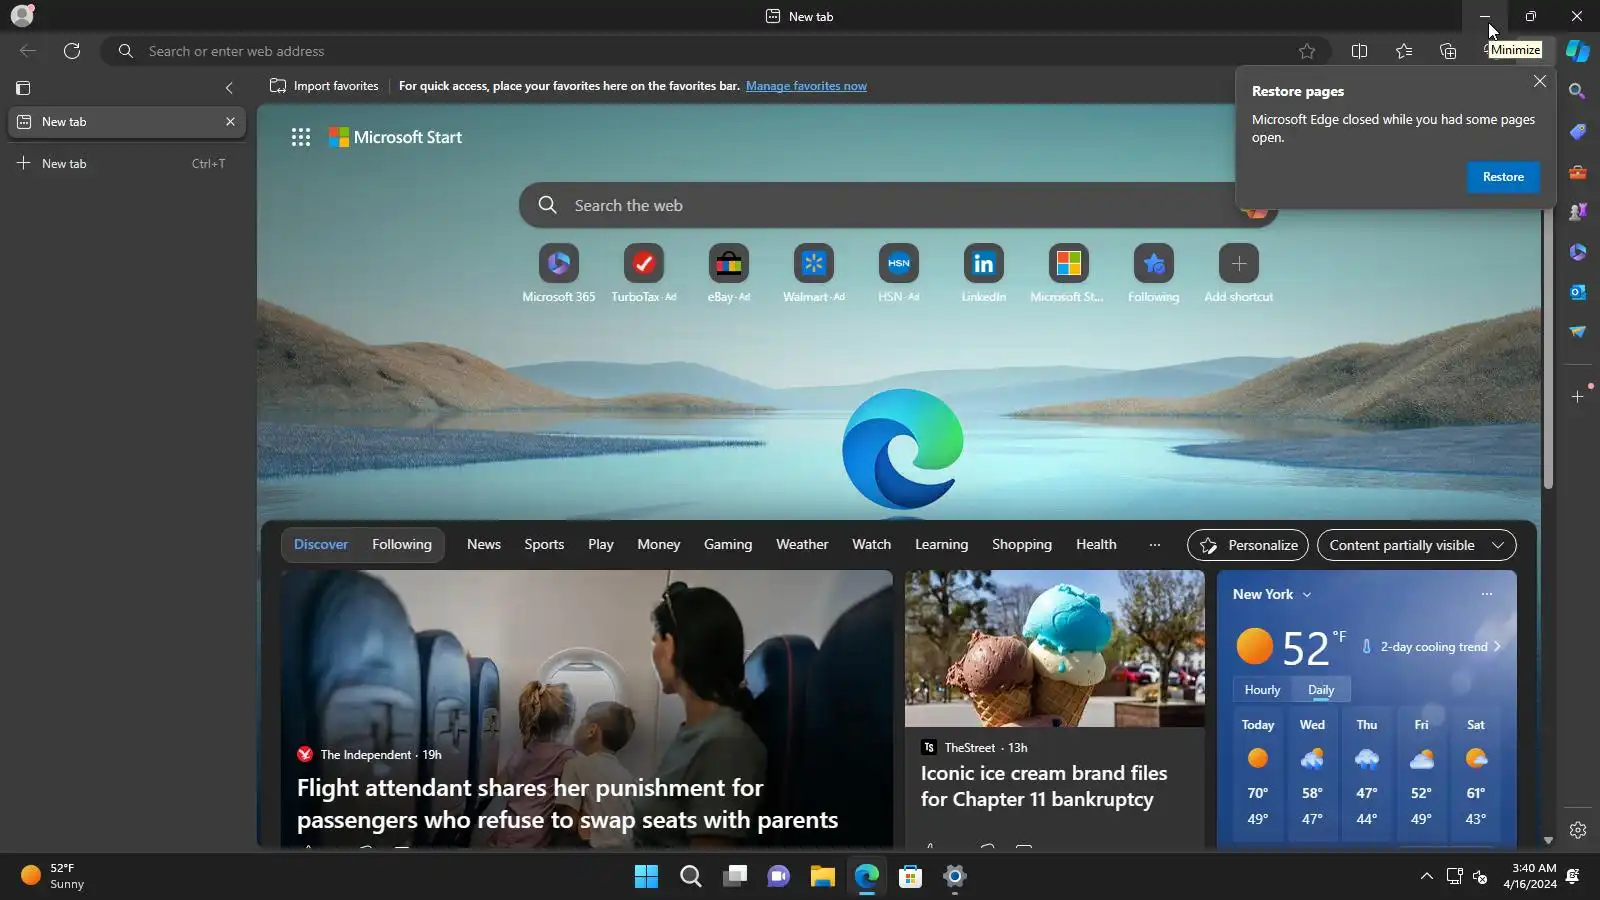Open Microsoft 365 in the sidebar
1600x900 pixels.
(x=1577, y=252)
